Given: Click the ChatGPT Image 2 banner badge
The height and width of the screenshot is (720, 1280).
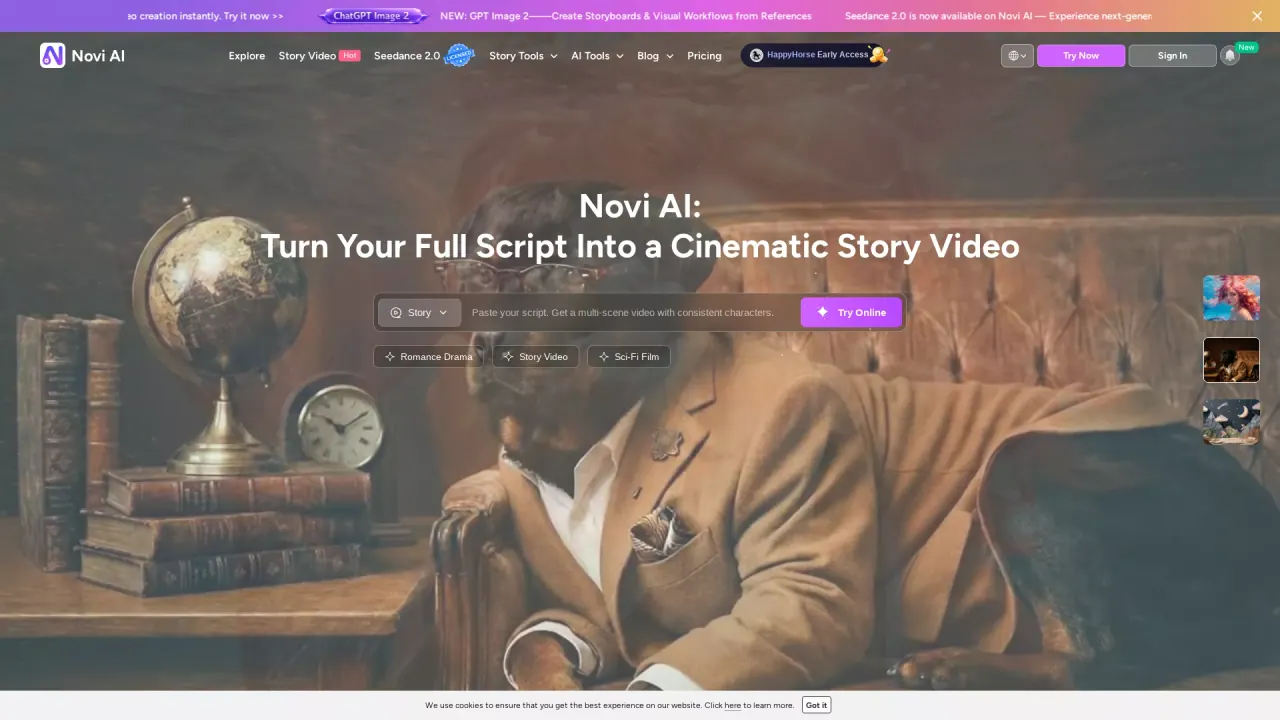Looking at the screenshot, I should click(x=372, y=16).
